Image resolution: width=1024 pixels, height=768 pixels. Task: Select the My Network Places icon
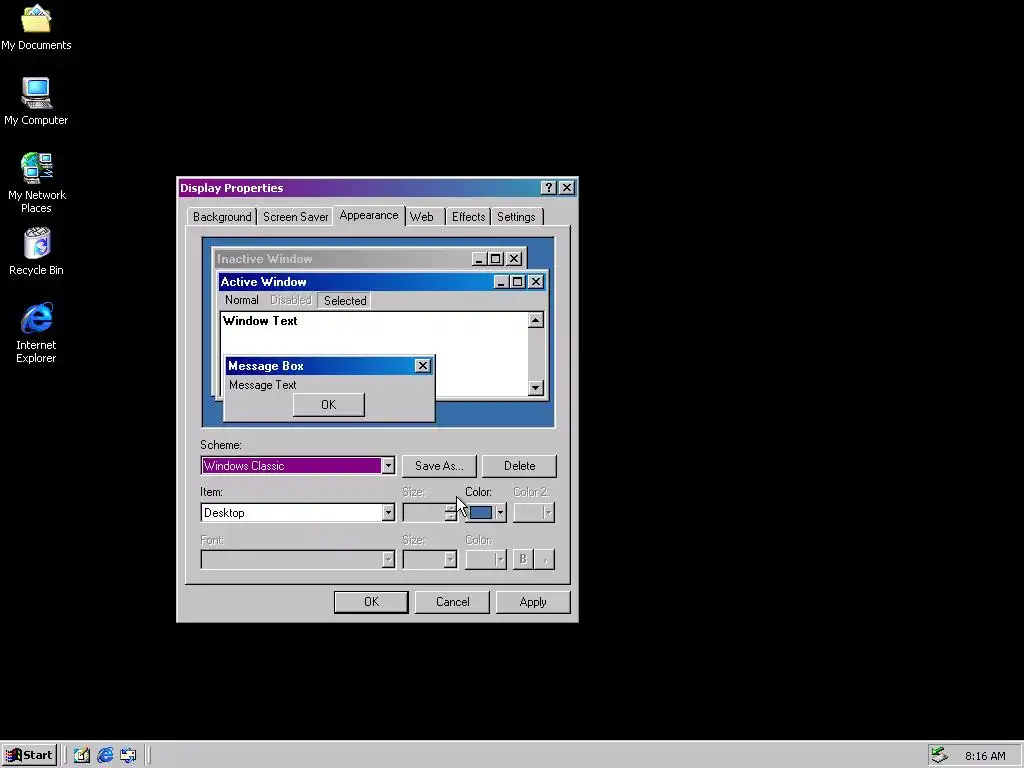click(36, 182)
